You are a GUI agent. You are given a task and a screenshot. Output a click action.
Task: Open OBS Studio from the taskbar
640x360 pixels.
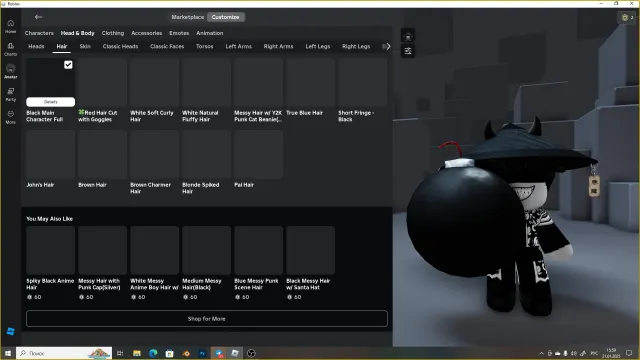coord(251,353)
